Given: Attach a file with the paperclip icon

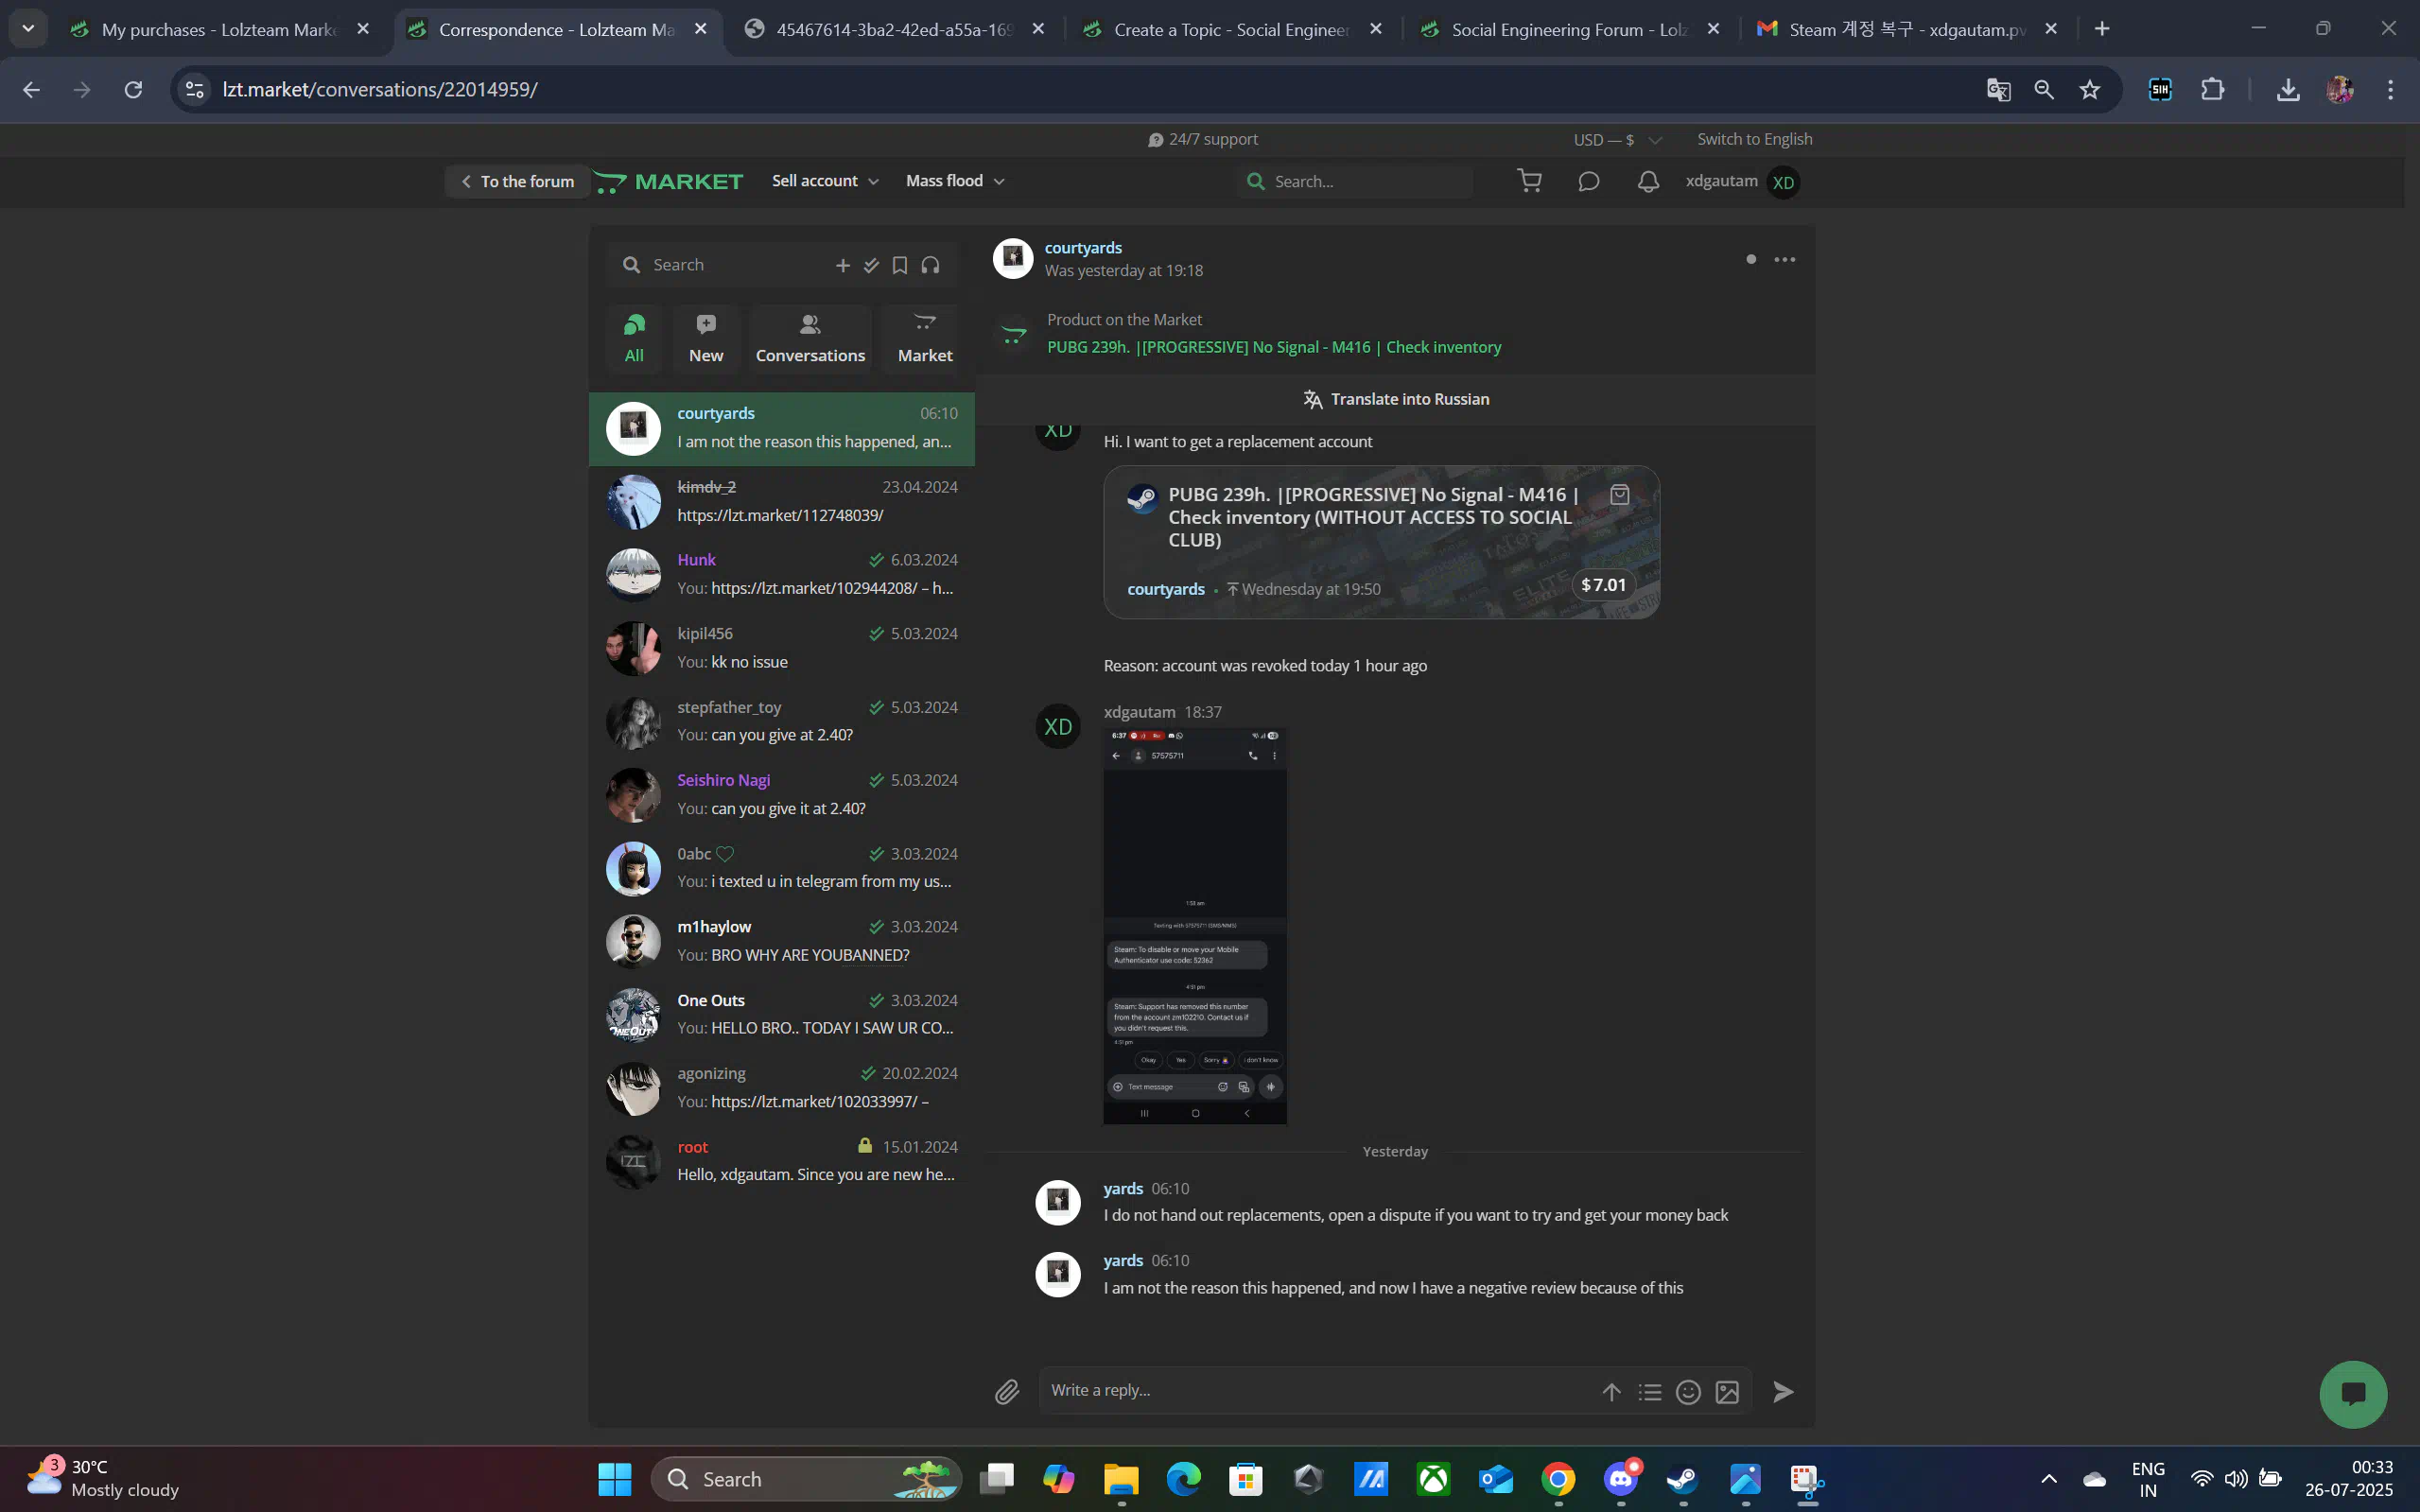Looking at the screenshot, I should click(1007, 1391).
